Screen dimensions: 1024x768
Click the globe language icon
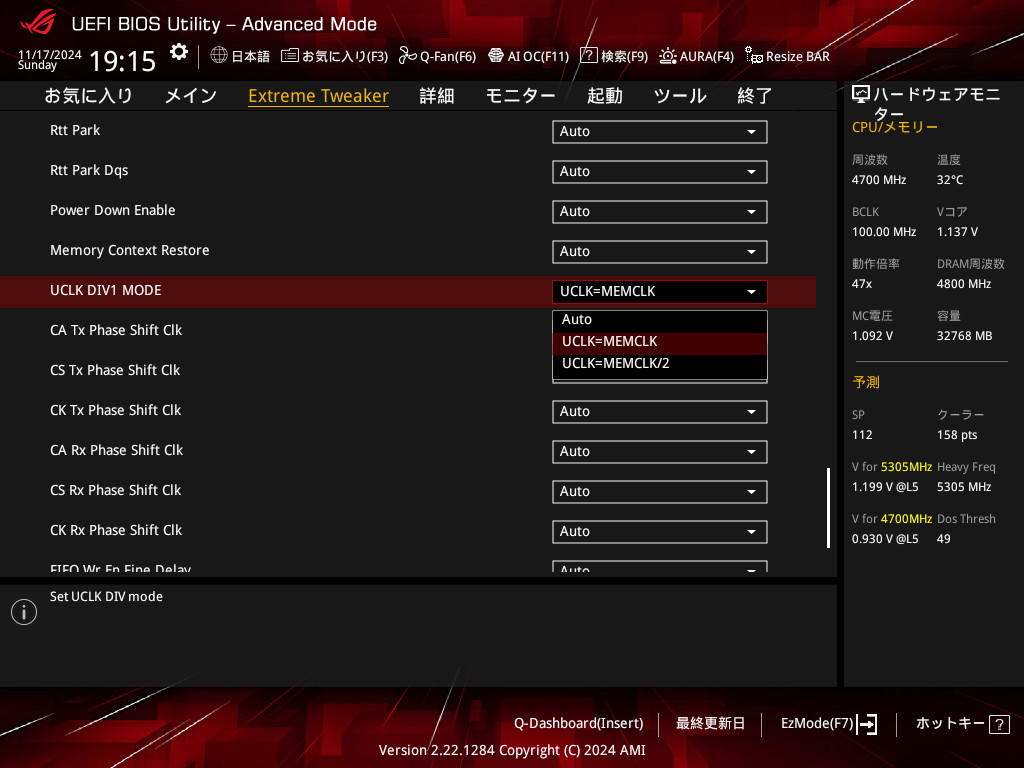tap(219, 56)
